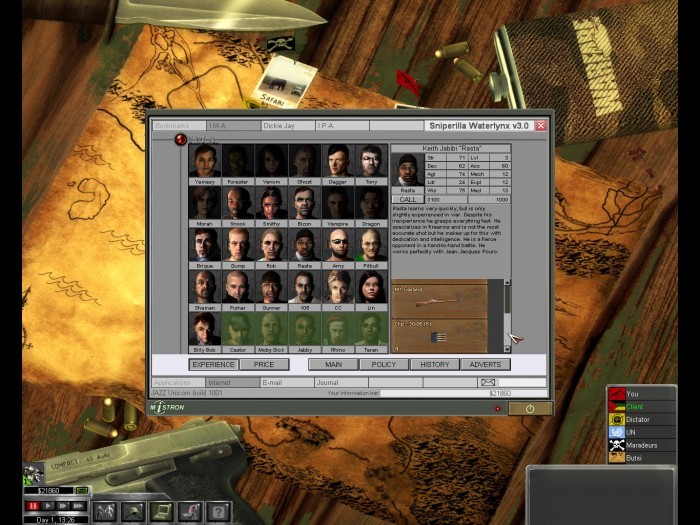Click the Day 1 time display
700x525 pixels.
(x=55, y=520)
